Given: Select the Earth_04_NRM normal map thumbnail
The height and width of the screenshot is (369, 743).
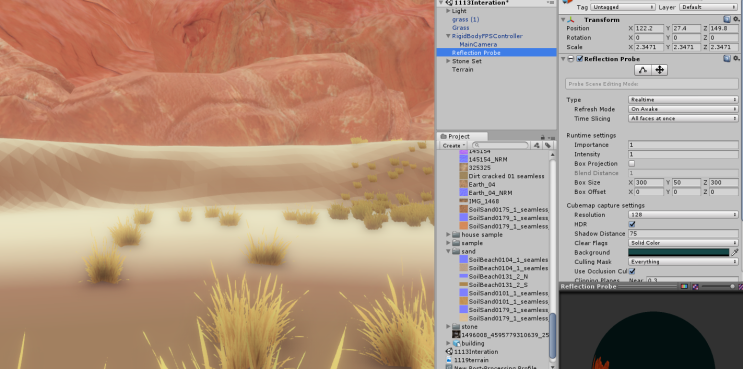Looking at the screenshot, I should click(463, 193).
